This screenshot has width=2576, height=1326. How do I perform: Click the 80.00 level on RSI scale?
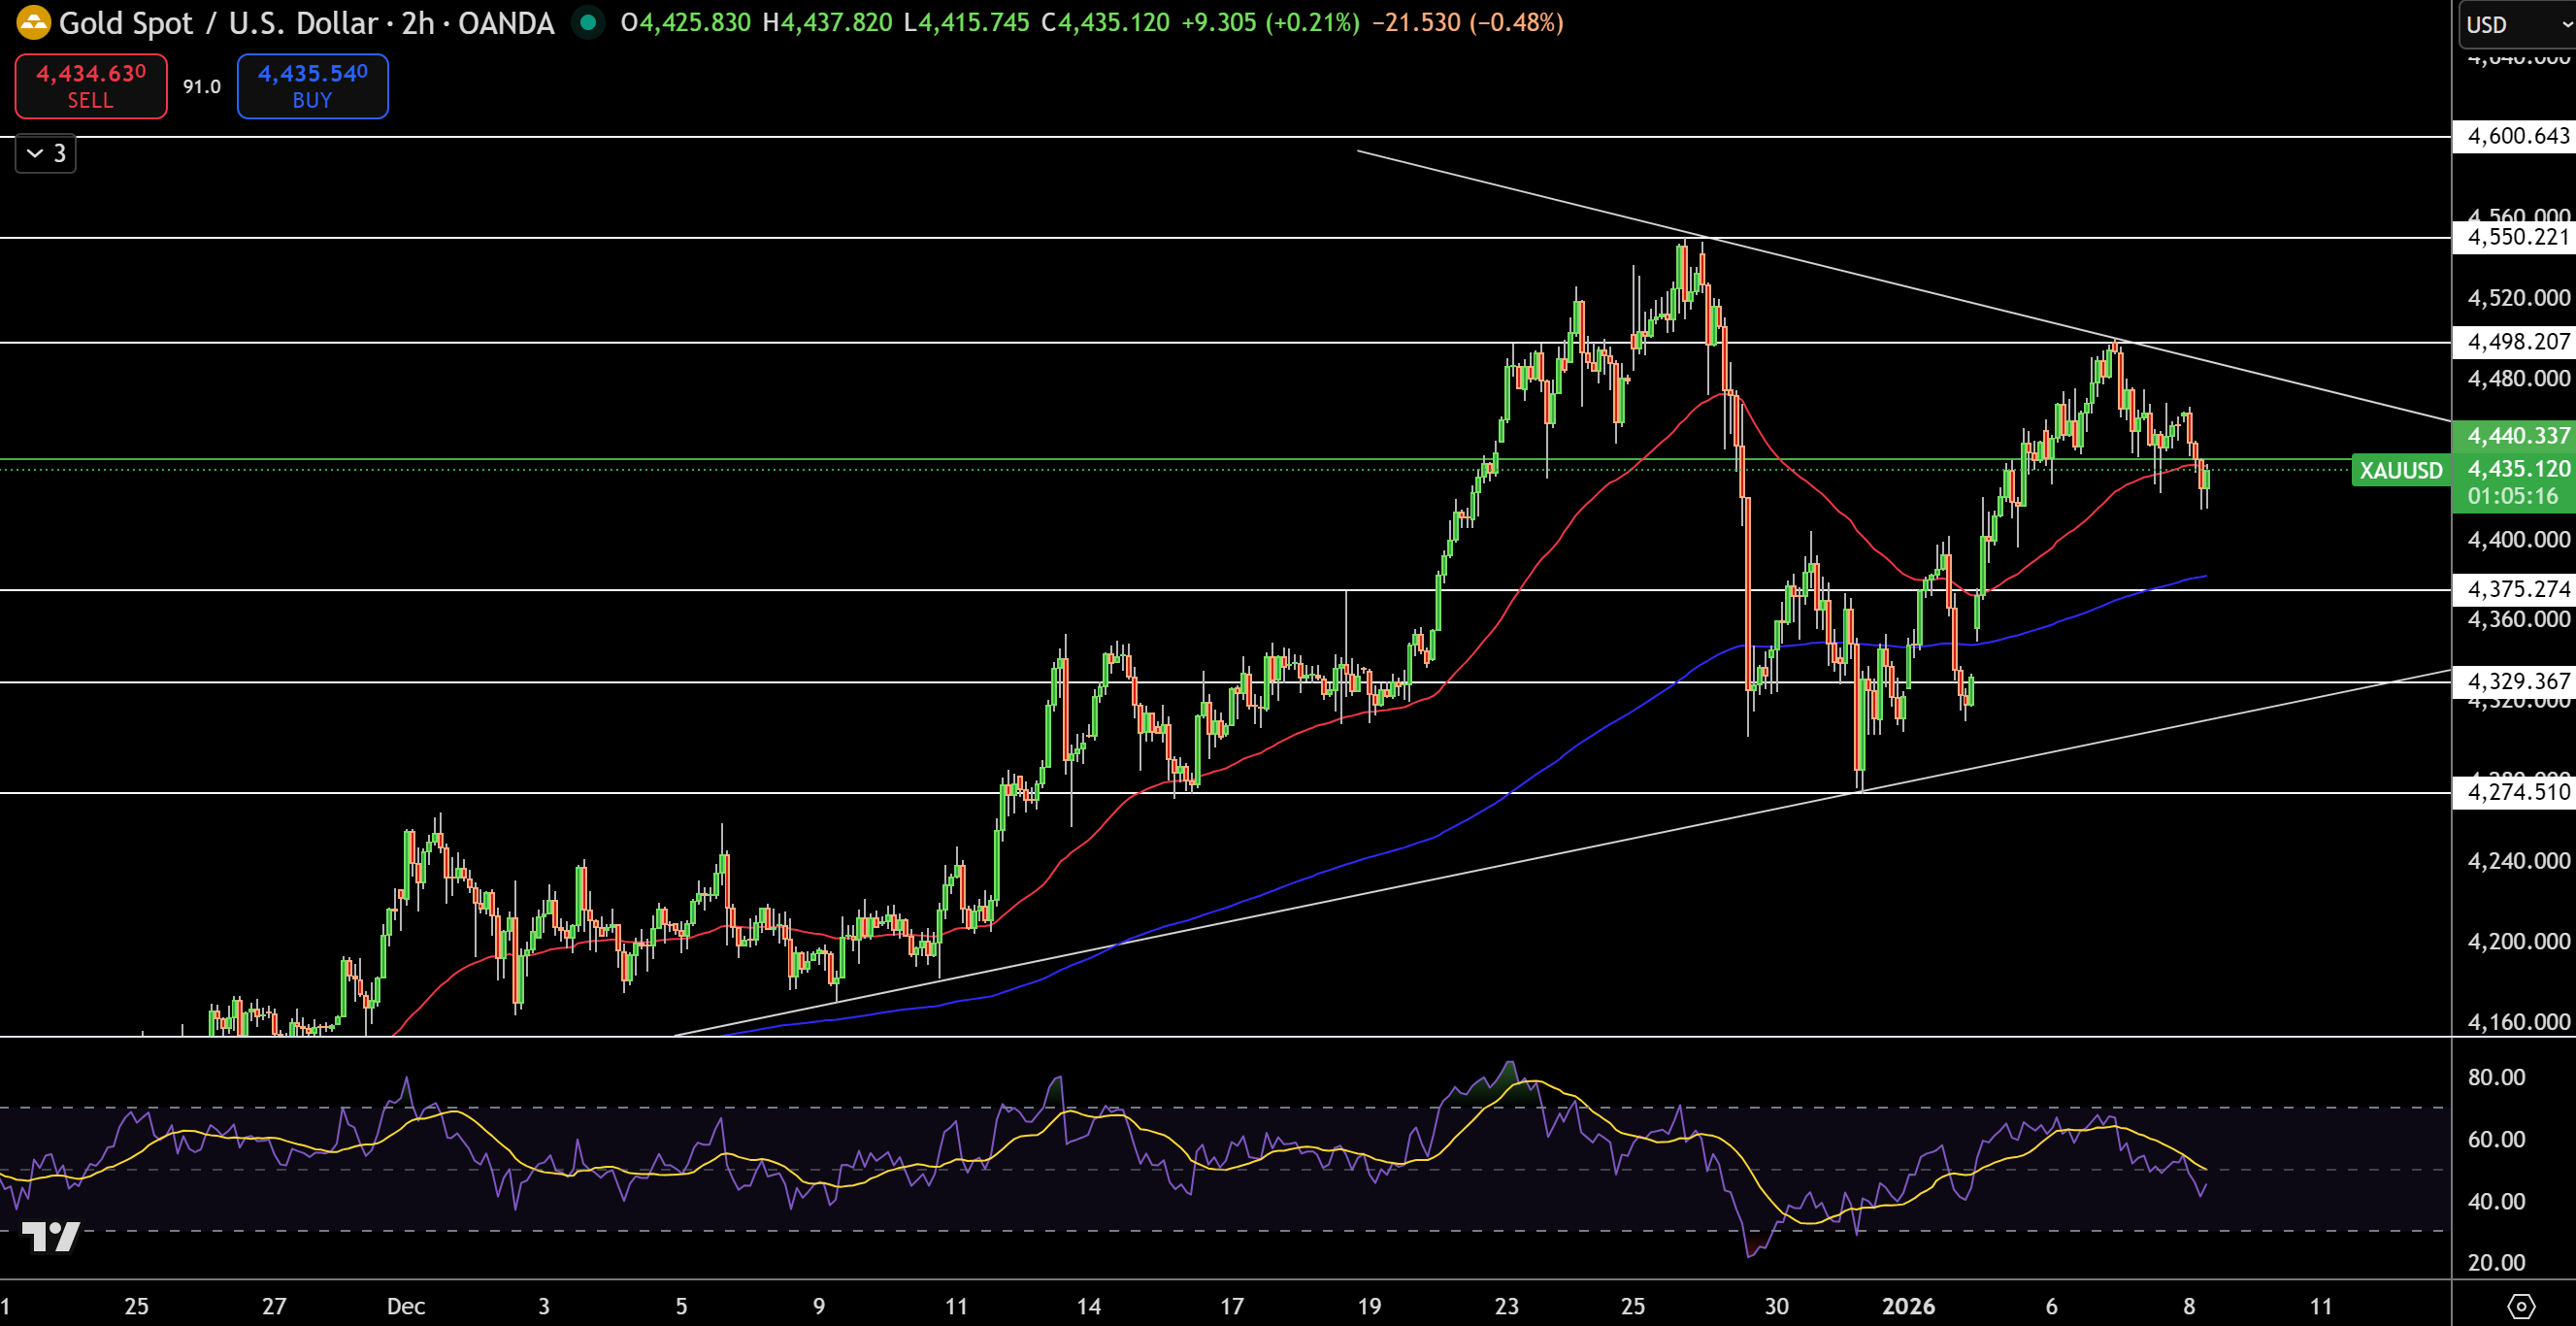pyautogui.click(x=2496, y=1077)
